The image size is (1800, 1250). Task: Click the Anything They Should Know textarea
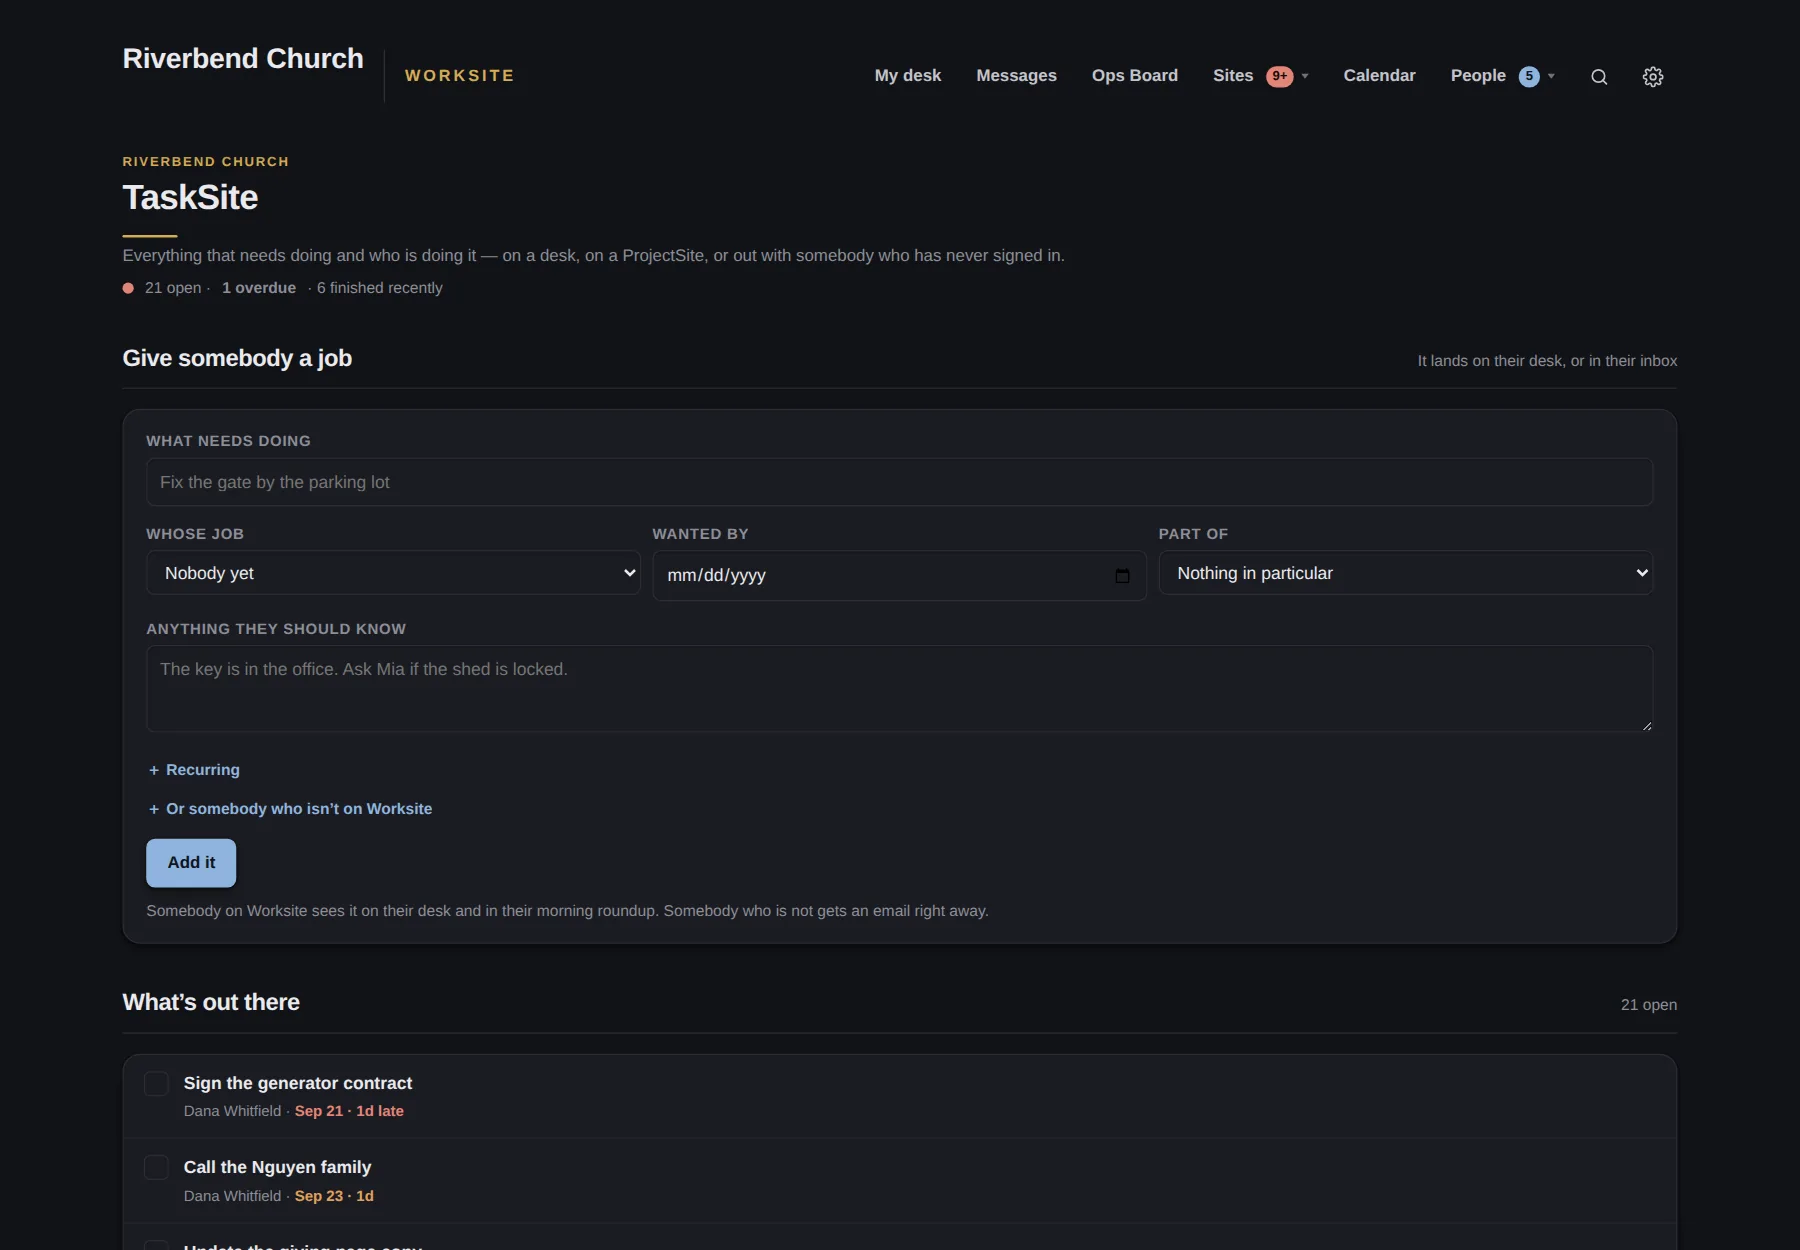click(899, 689)
